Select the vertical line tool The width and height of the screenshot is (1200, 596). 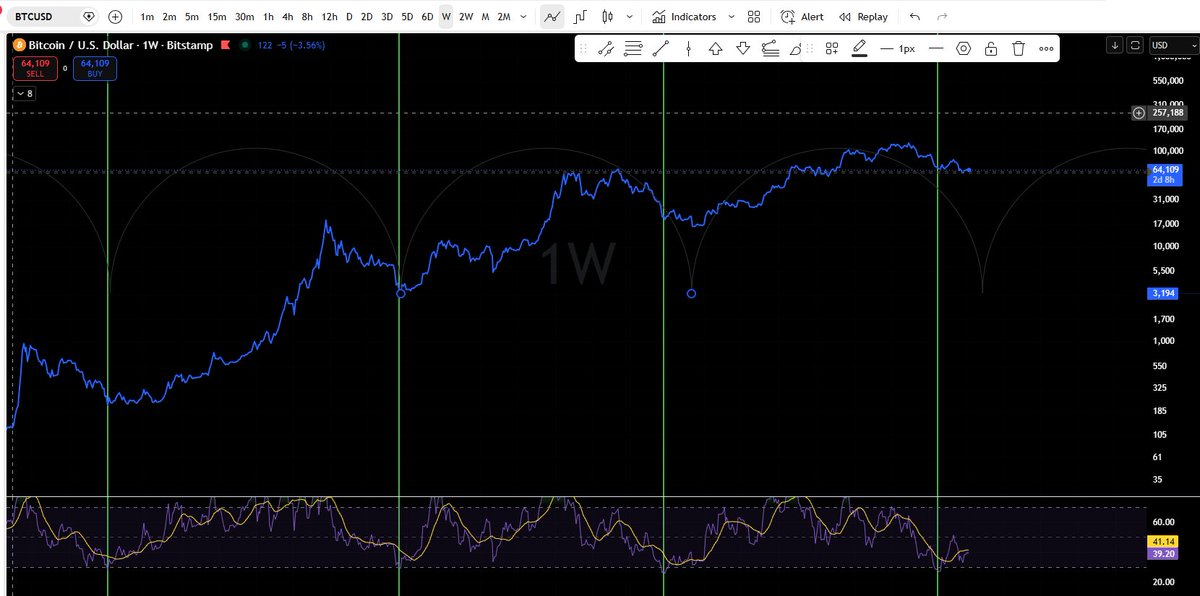pos(688,48)
